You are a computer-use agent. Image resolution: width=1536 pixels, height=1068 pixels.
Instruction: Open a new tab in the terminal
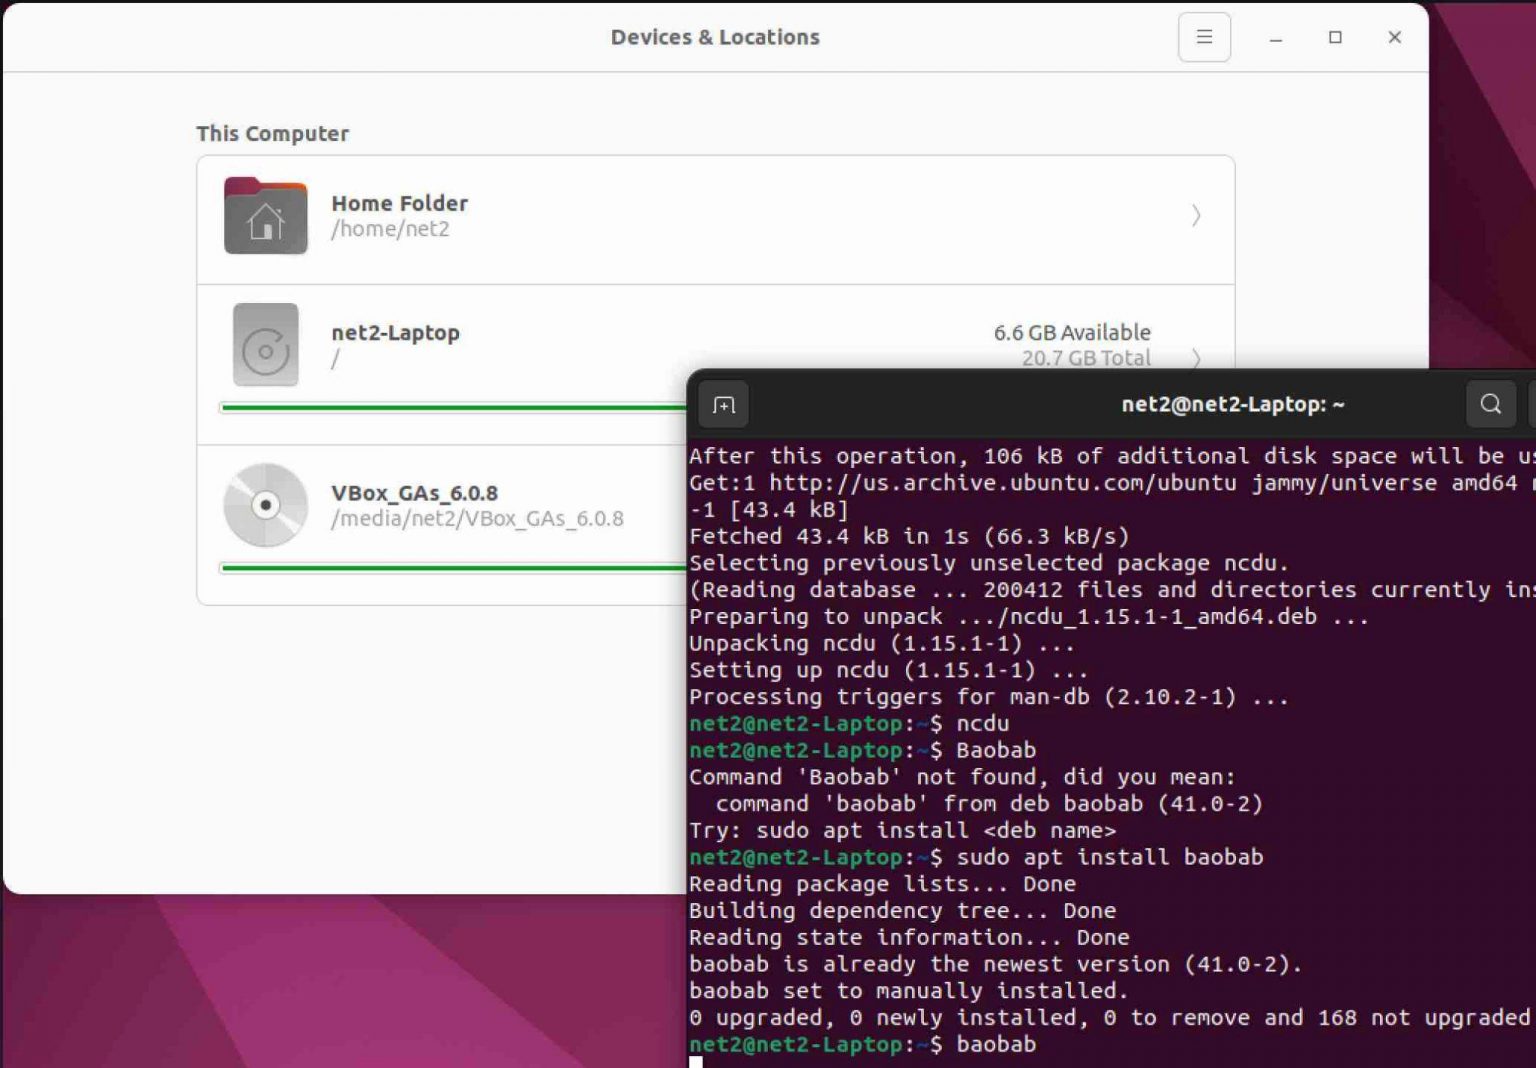point(723,404)
